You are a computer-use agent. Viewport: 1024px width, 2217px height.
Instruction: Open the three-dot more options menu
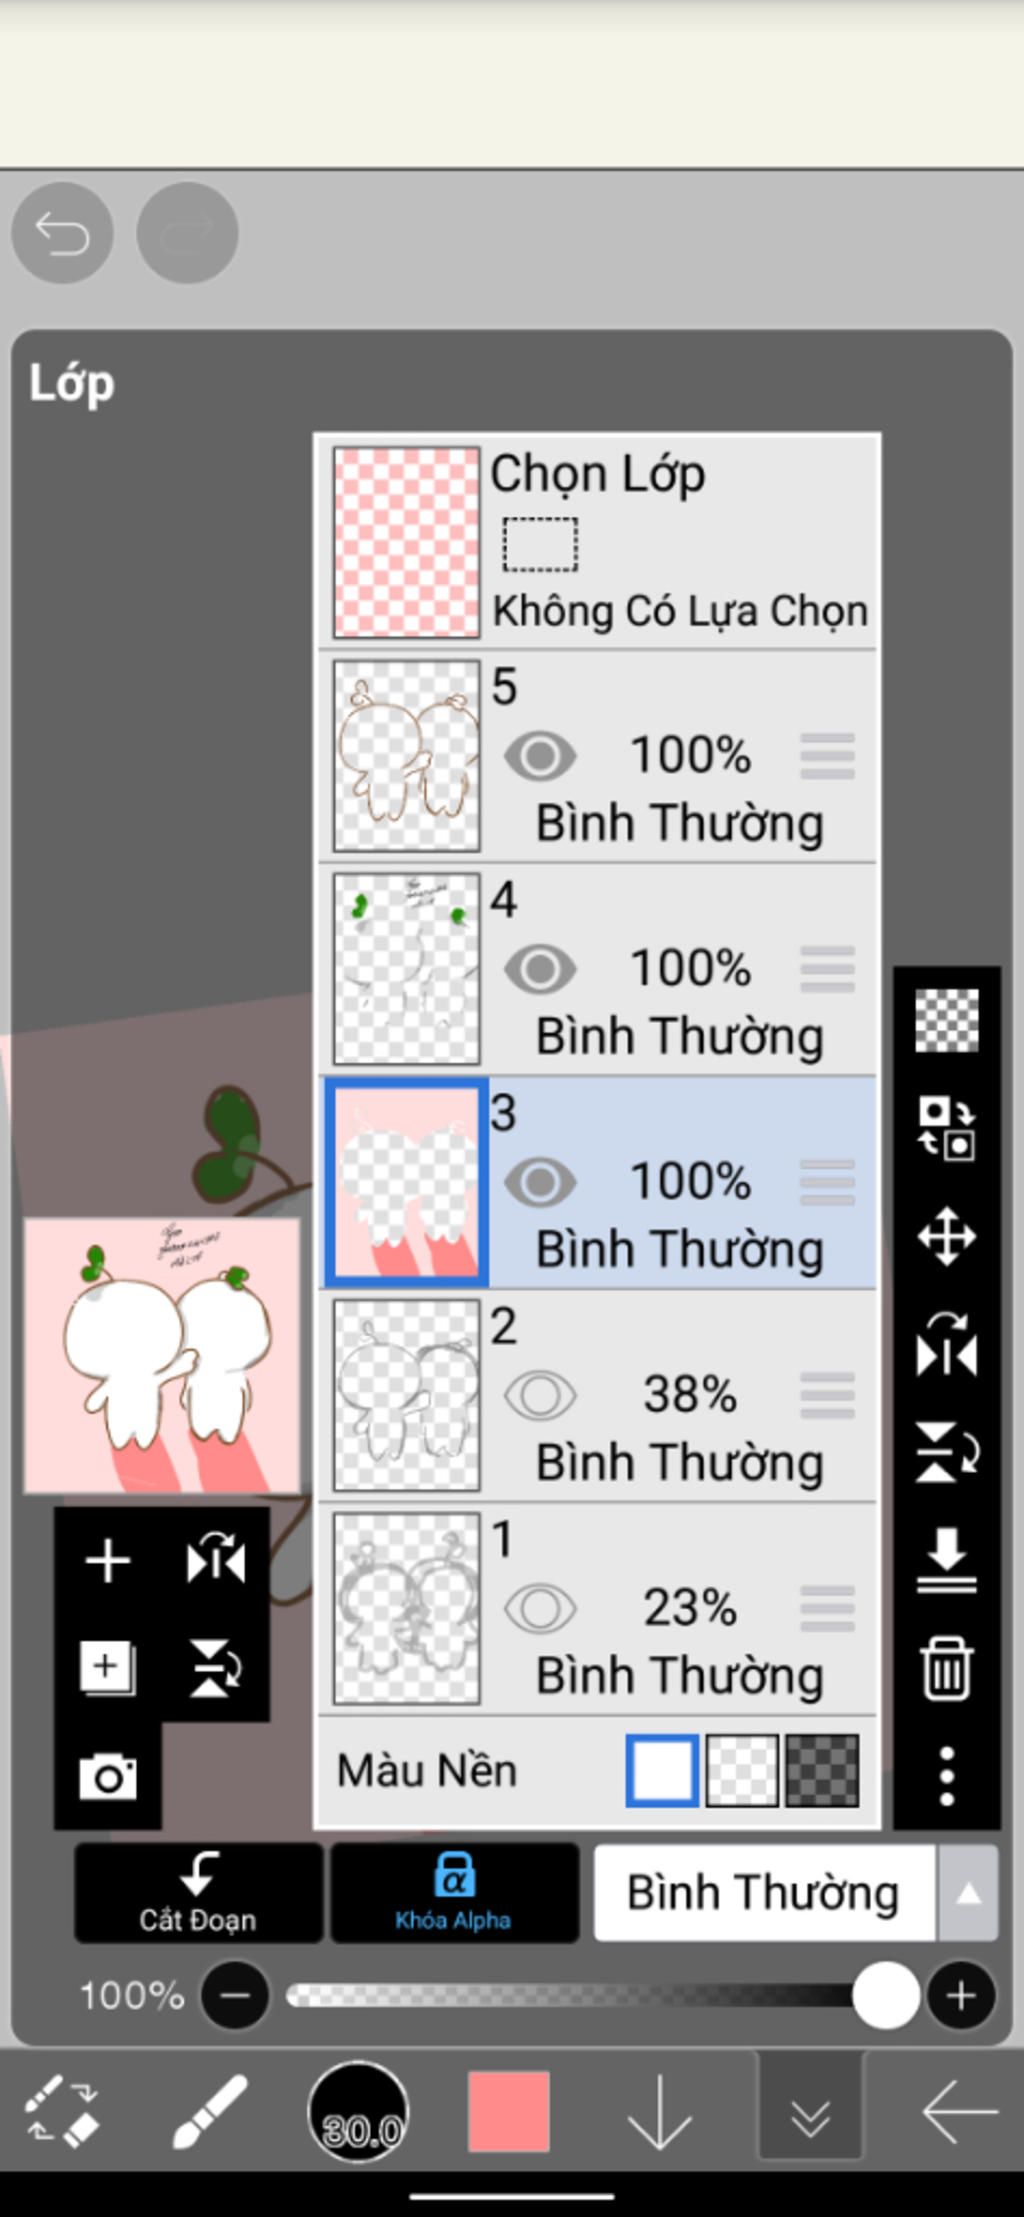point(946,1776)
